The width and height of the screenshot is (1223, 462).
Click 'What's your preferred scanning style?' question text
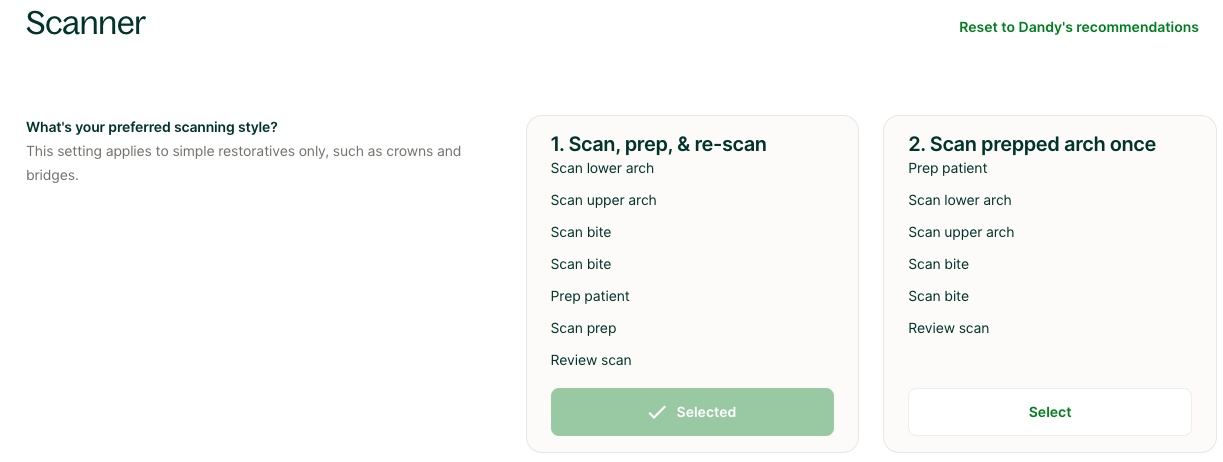pos(152,128)
